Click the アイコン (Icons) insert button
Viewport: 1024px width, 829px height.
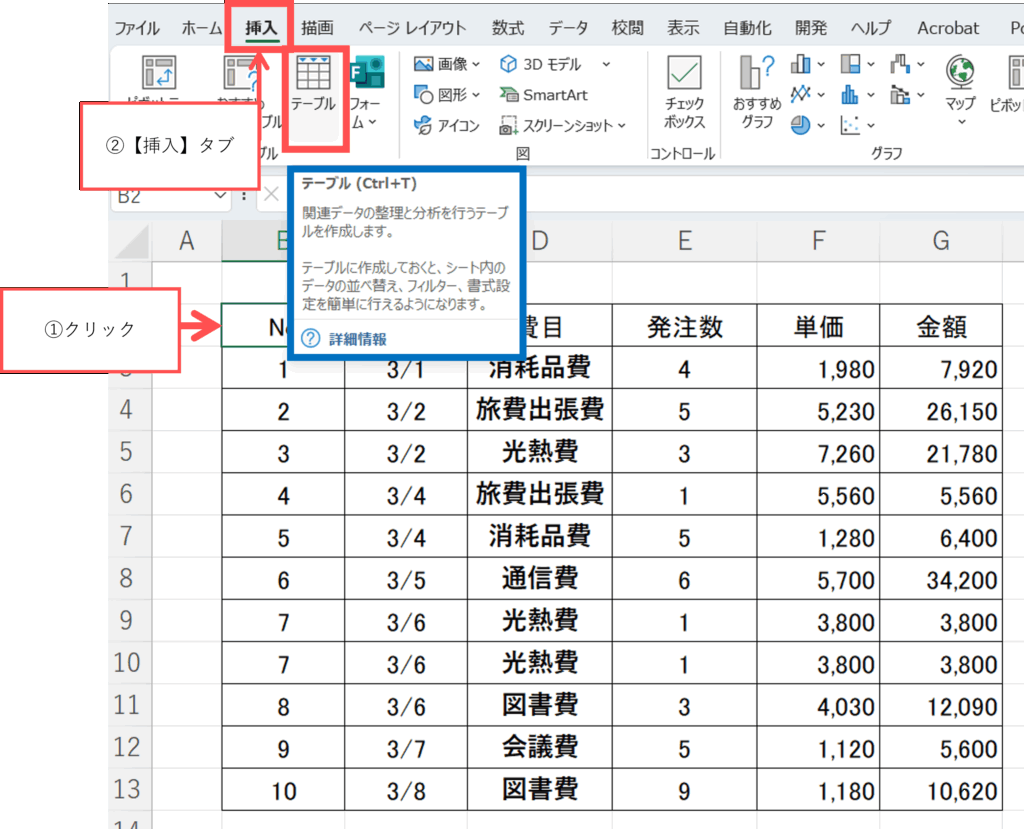pos(446,125)
